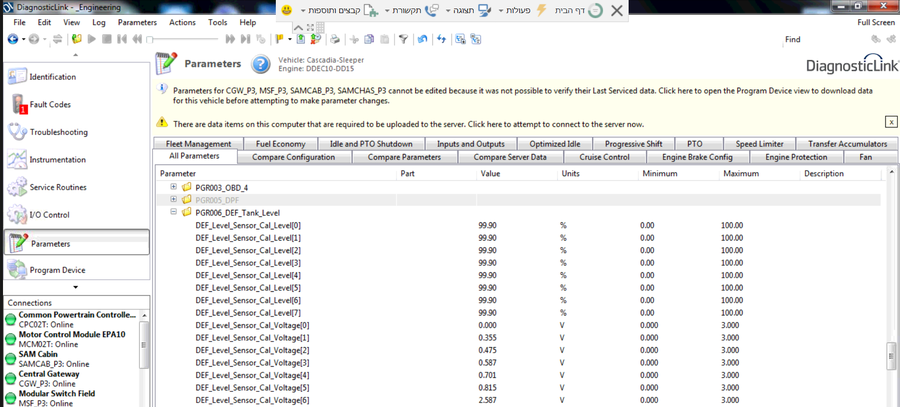Image resolution: width=900 pixels, height=407 pixels.
Task: Click the Print icon in toolbar
Action: (x=335, y=39)
